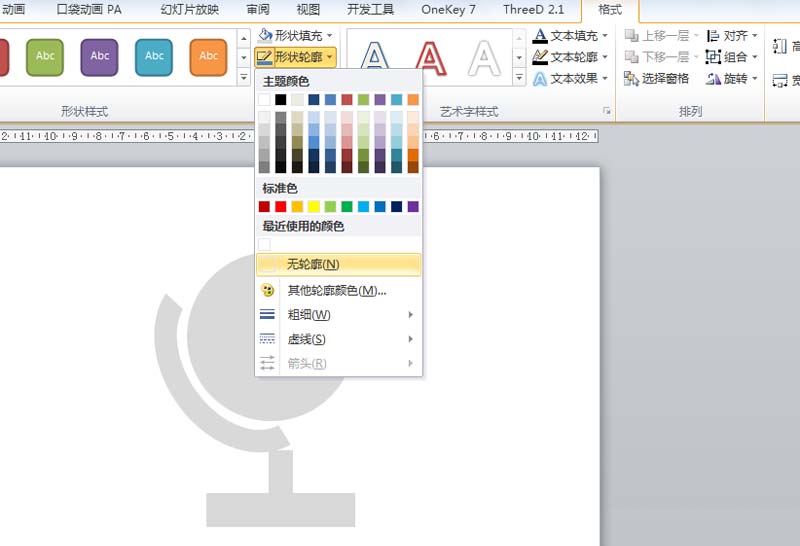Pick the black theme color swatch
Viewport: 800px width, 546px height.
[x=281, y=100]
